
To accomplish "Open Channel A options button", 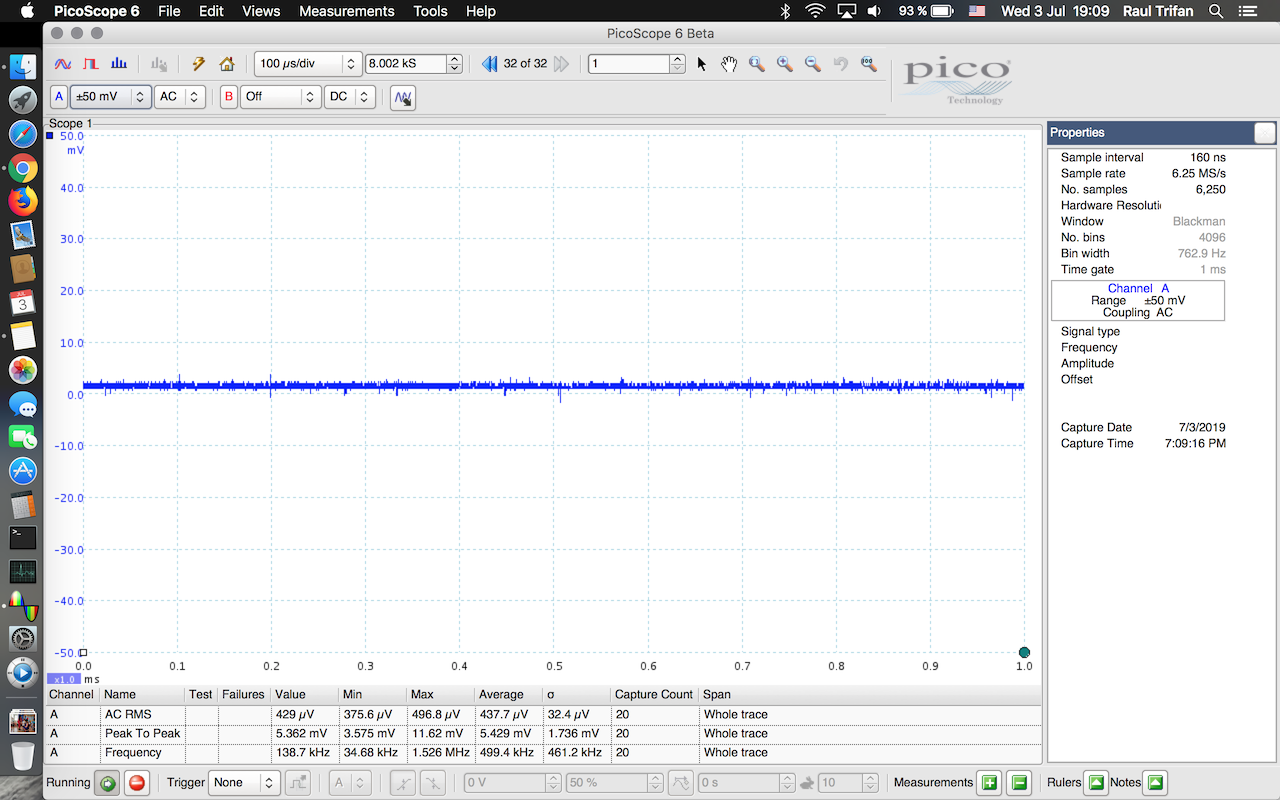I will click(x=58, y=97).
